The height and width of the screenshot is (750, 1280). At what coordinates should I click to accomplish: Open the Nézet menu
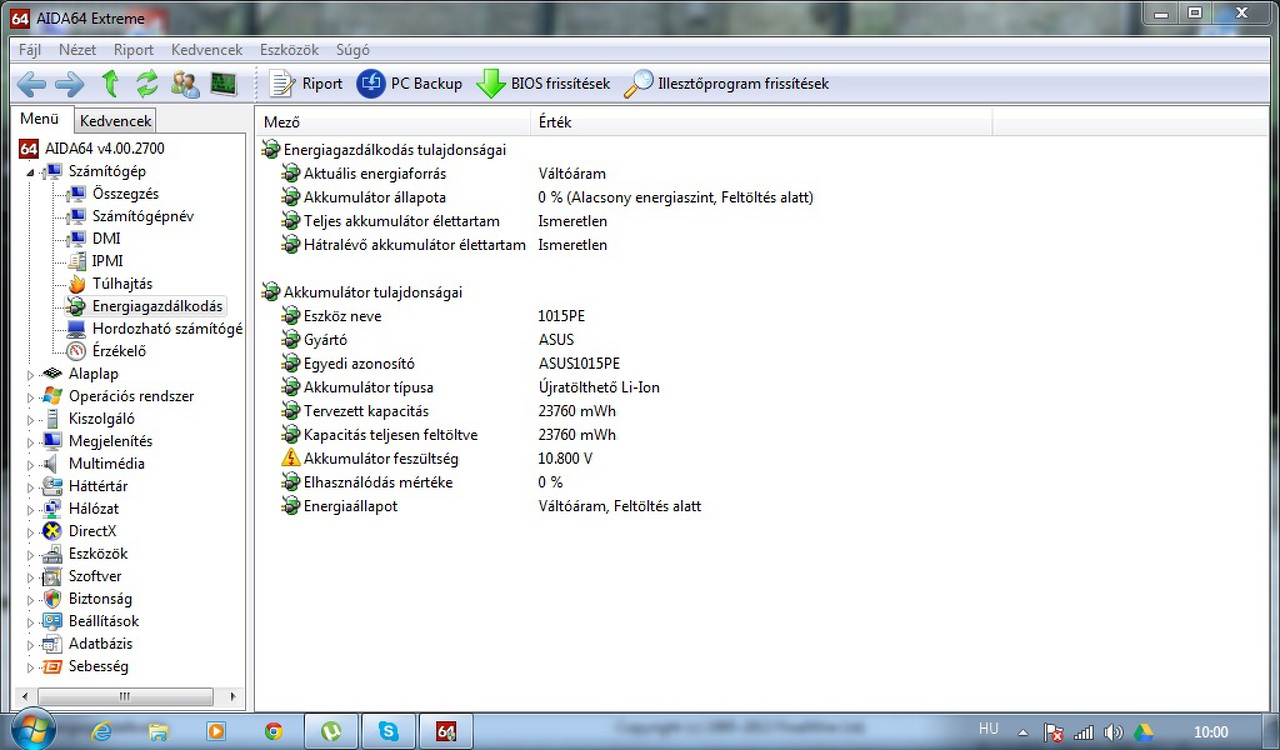78,50
